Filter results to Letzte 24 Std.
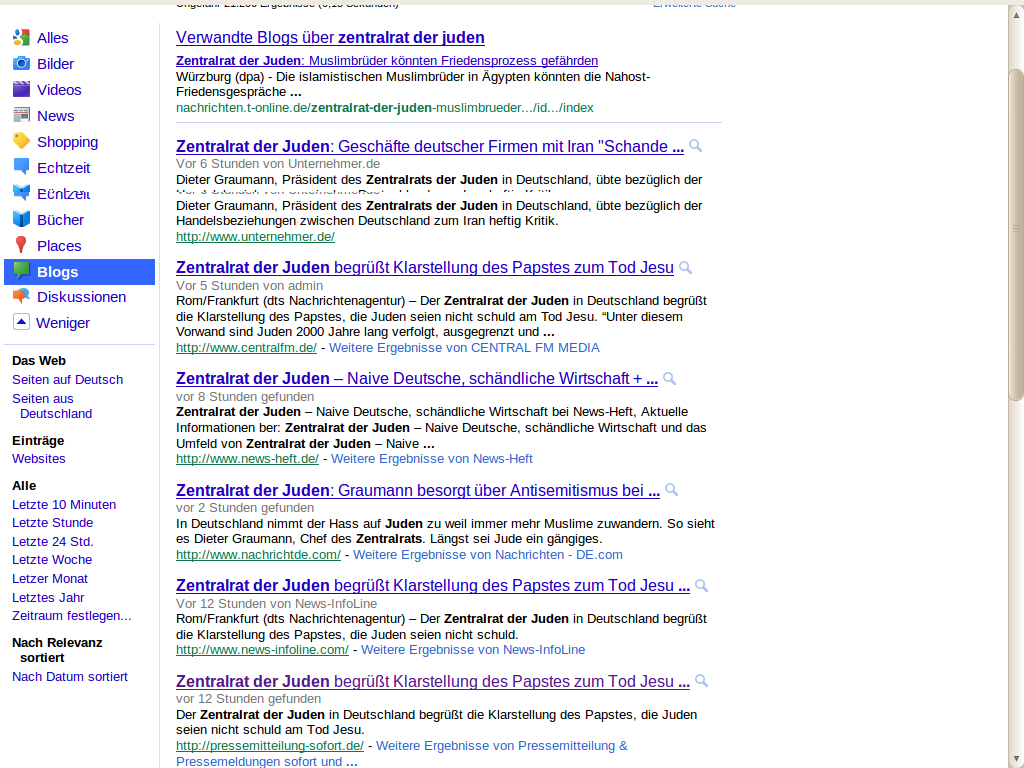This screenshot has width=1024, height=768. point(52,541)
